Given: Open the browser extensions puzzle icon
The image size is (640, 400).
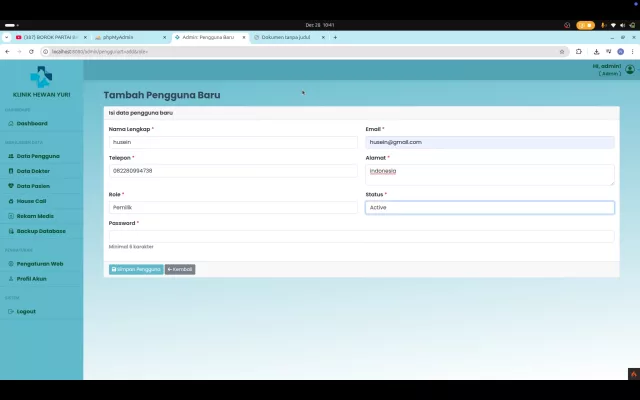Looking at the screenshot, I should click(x=579, y=51).
